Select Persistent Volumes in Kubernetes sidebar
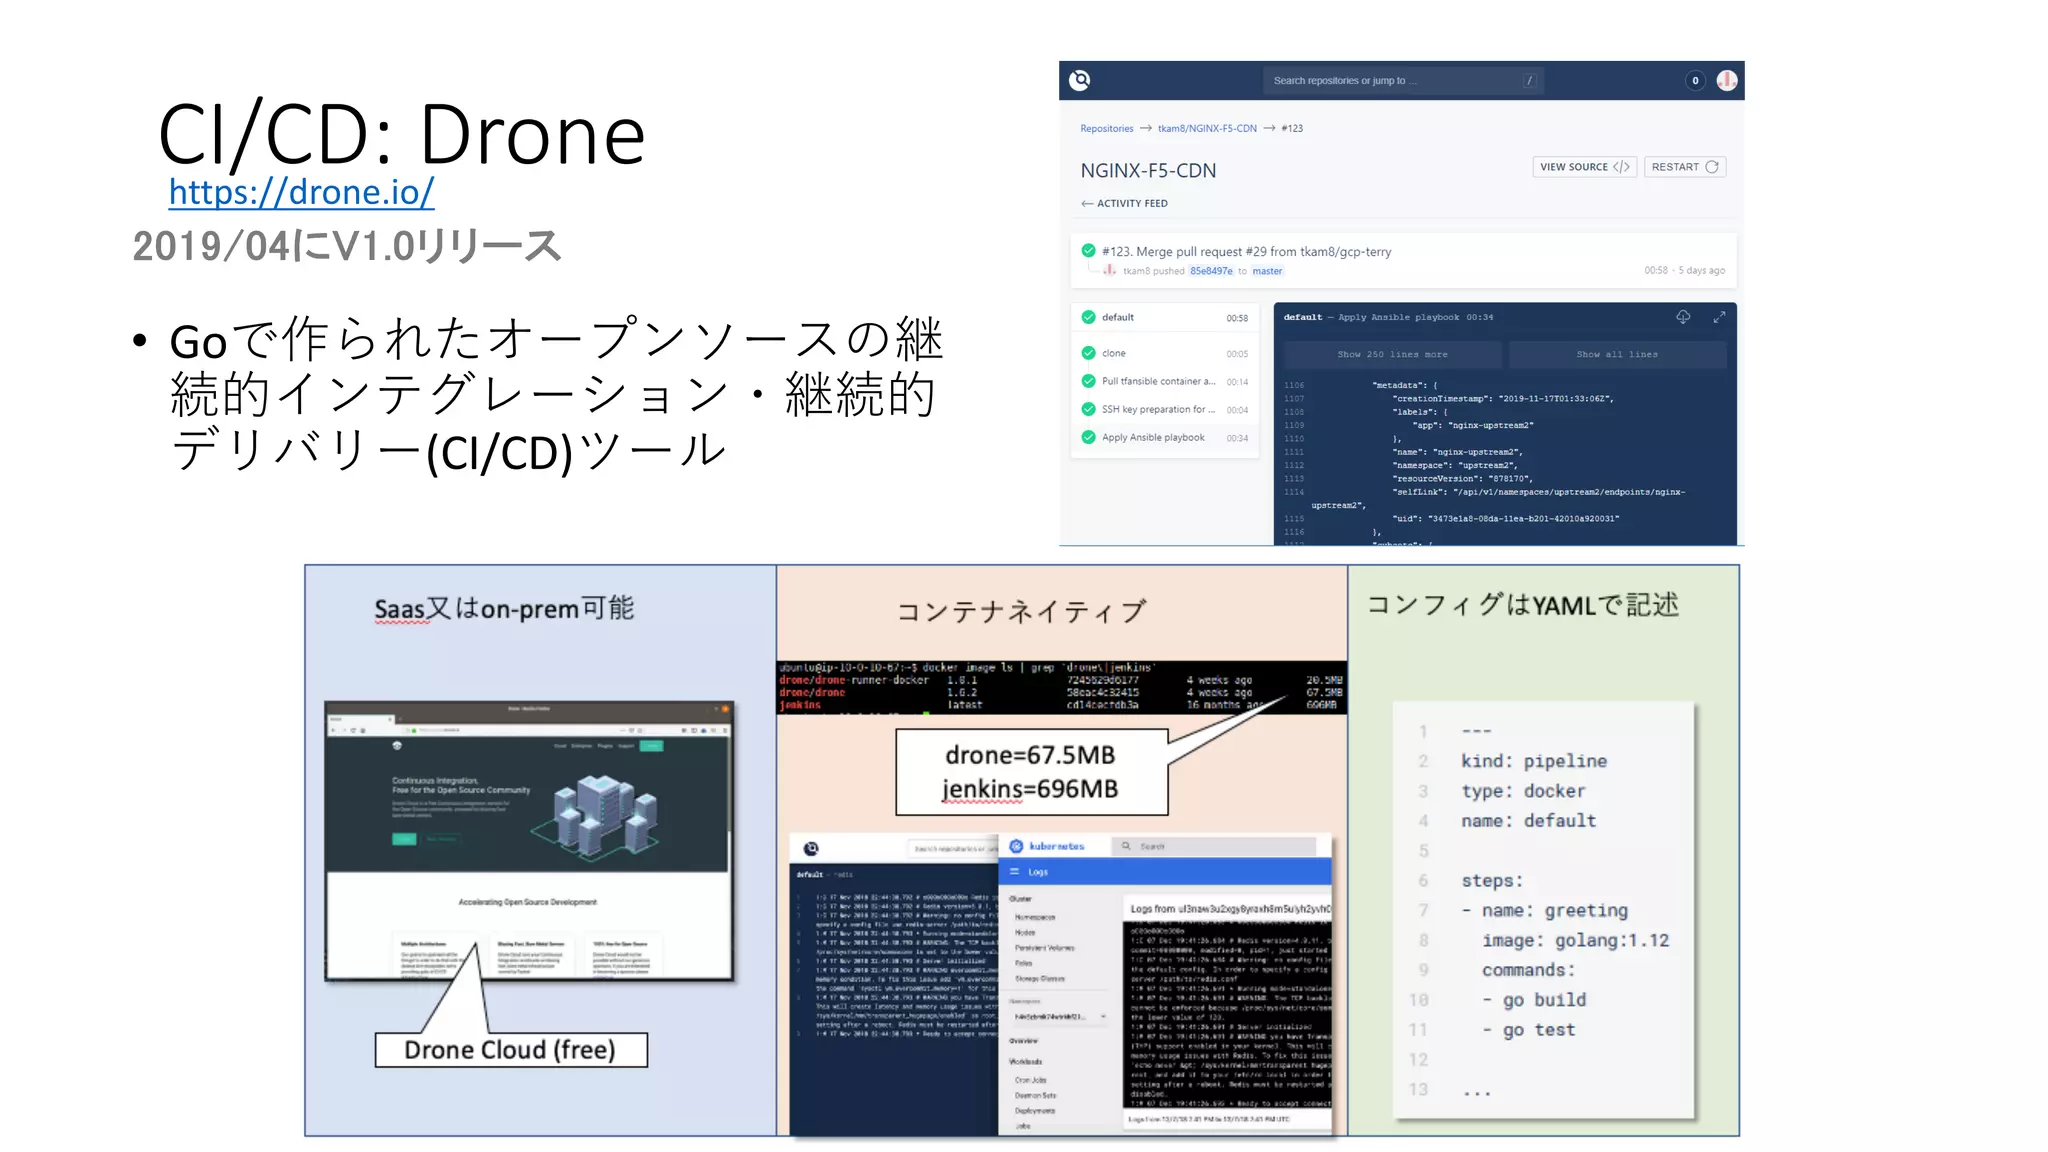 point(1044,948)
